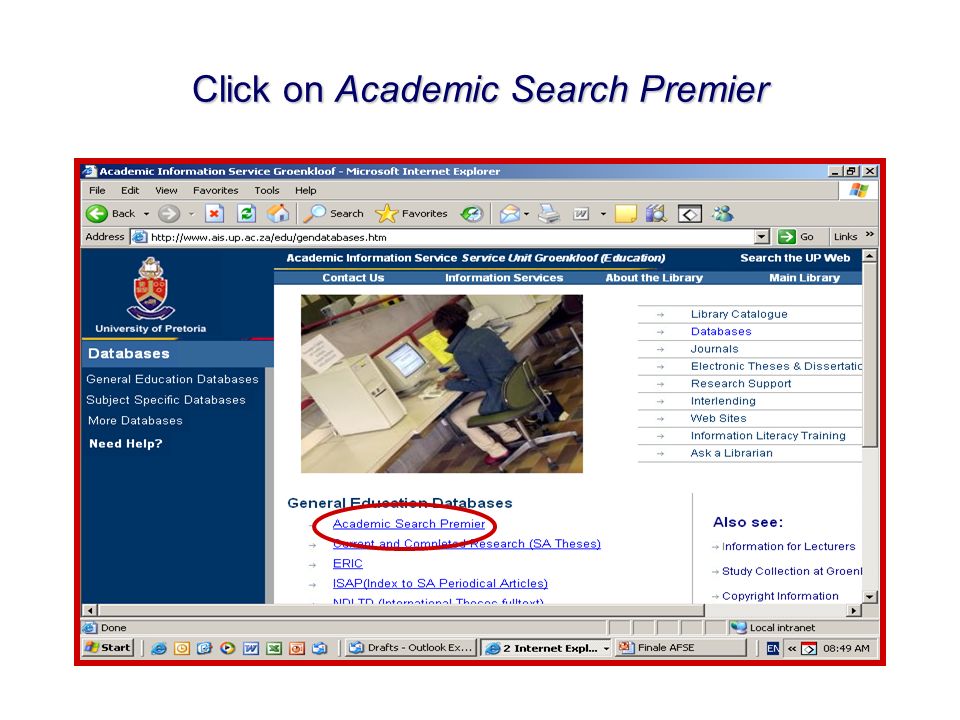Viewport: 960px width, 720px height.
Task: Expand hidden tray icons with double chevron
Action: (x=792, y=648)
